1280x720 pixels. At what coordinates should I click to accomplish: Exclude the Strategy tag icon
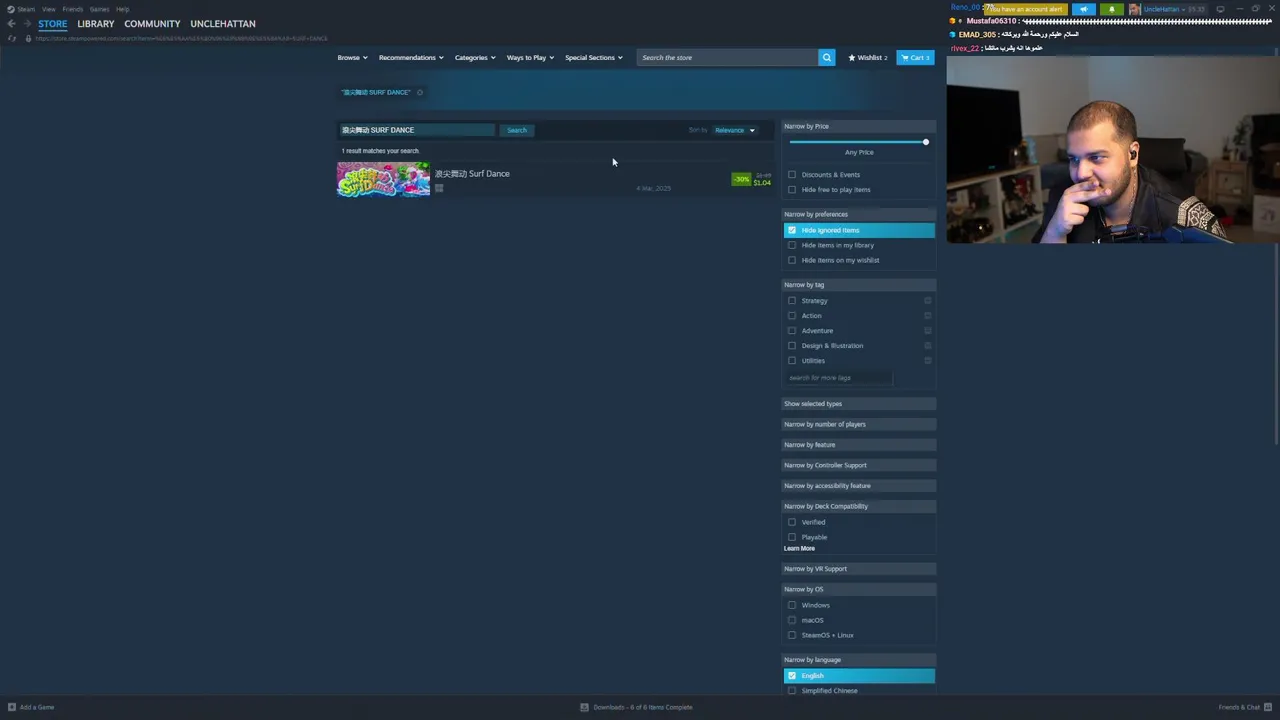[928, 301]
